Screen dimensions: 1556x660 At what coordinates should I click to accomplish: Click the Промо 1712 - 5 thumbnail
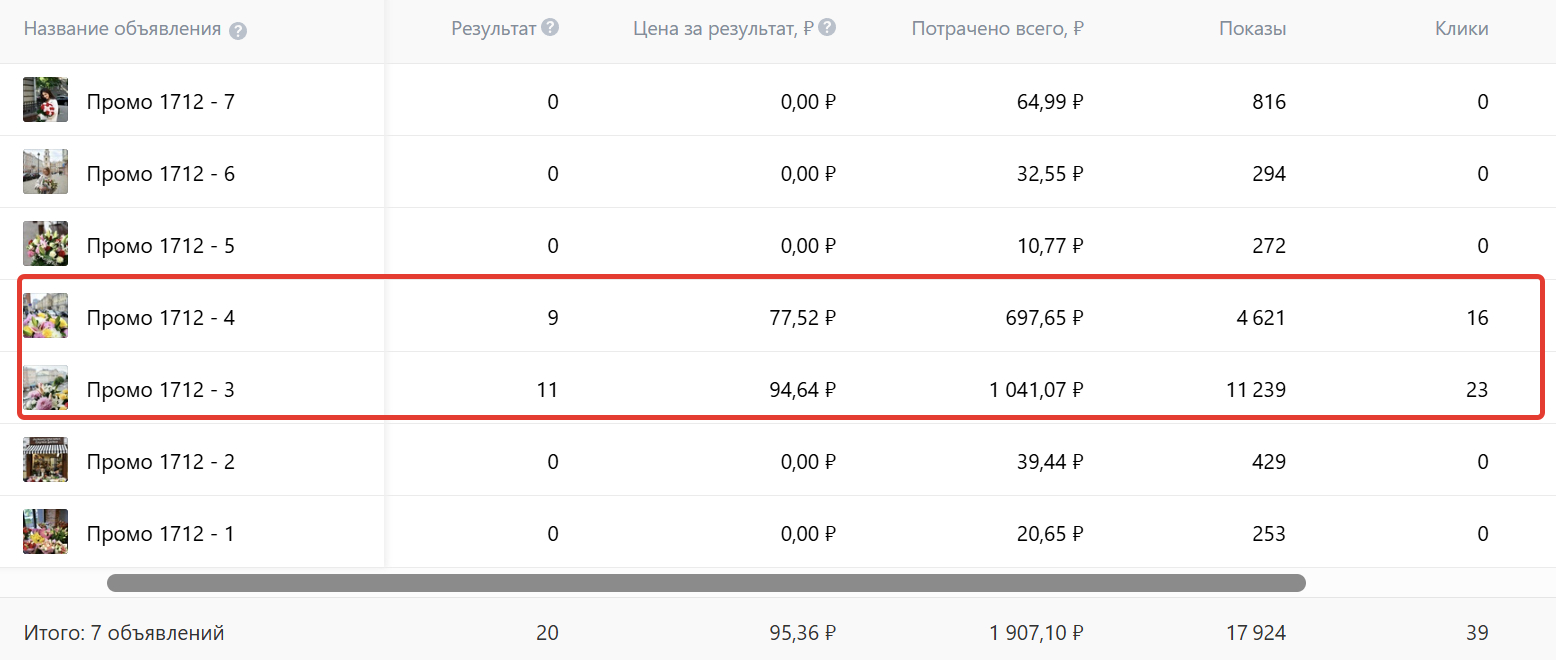click(x=46, y=244)
